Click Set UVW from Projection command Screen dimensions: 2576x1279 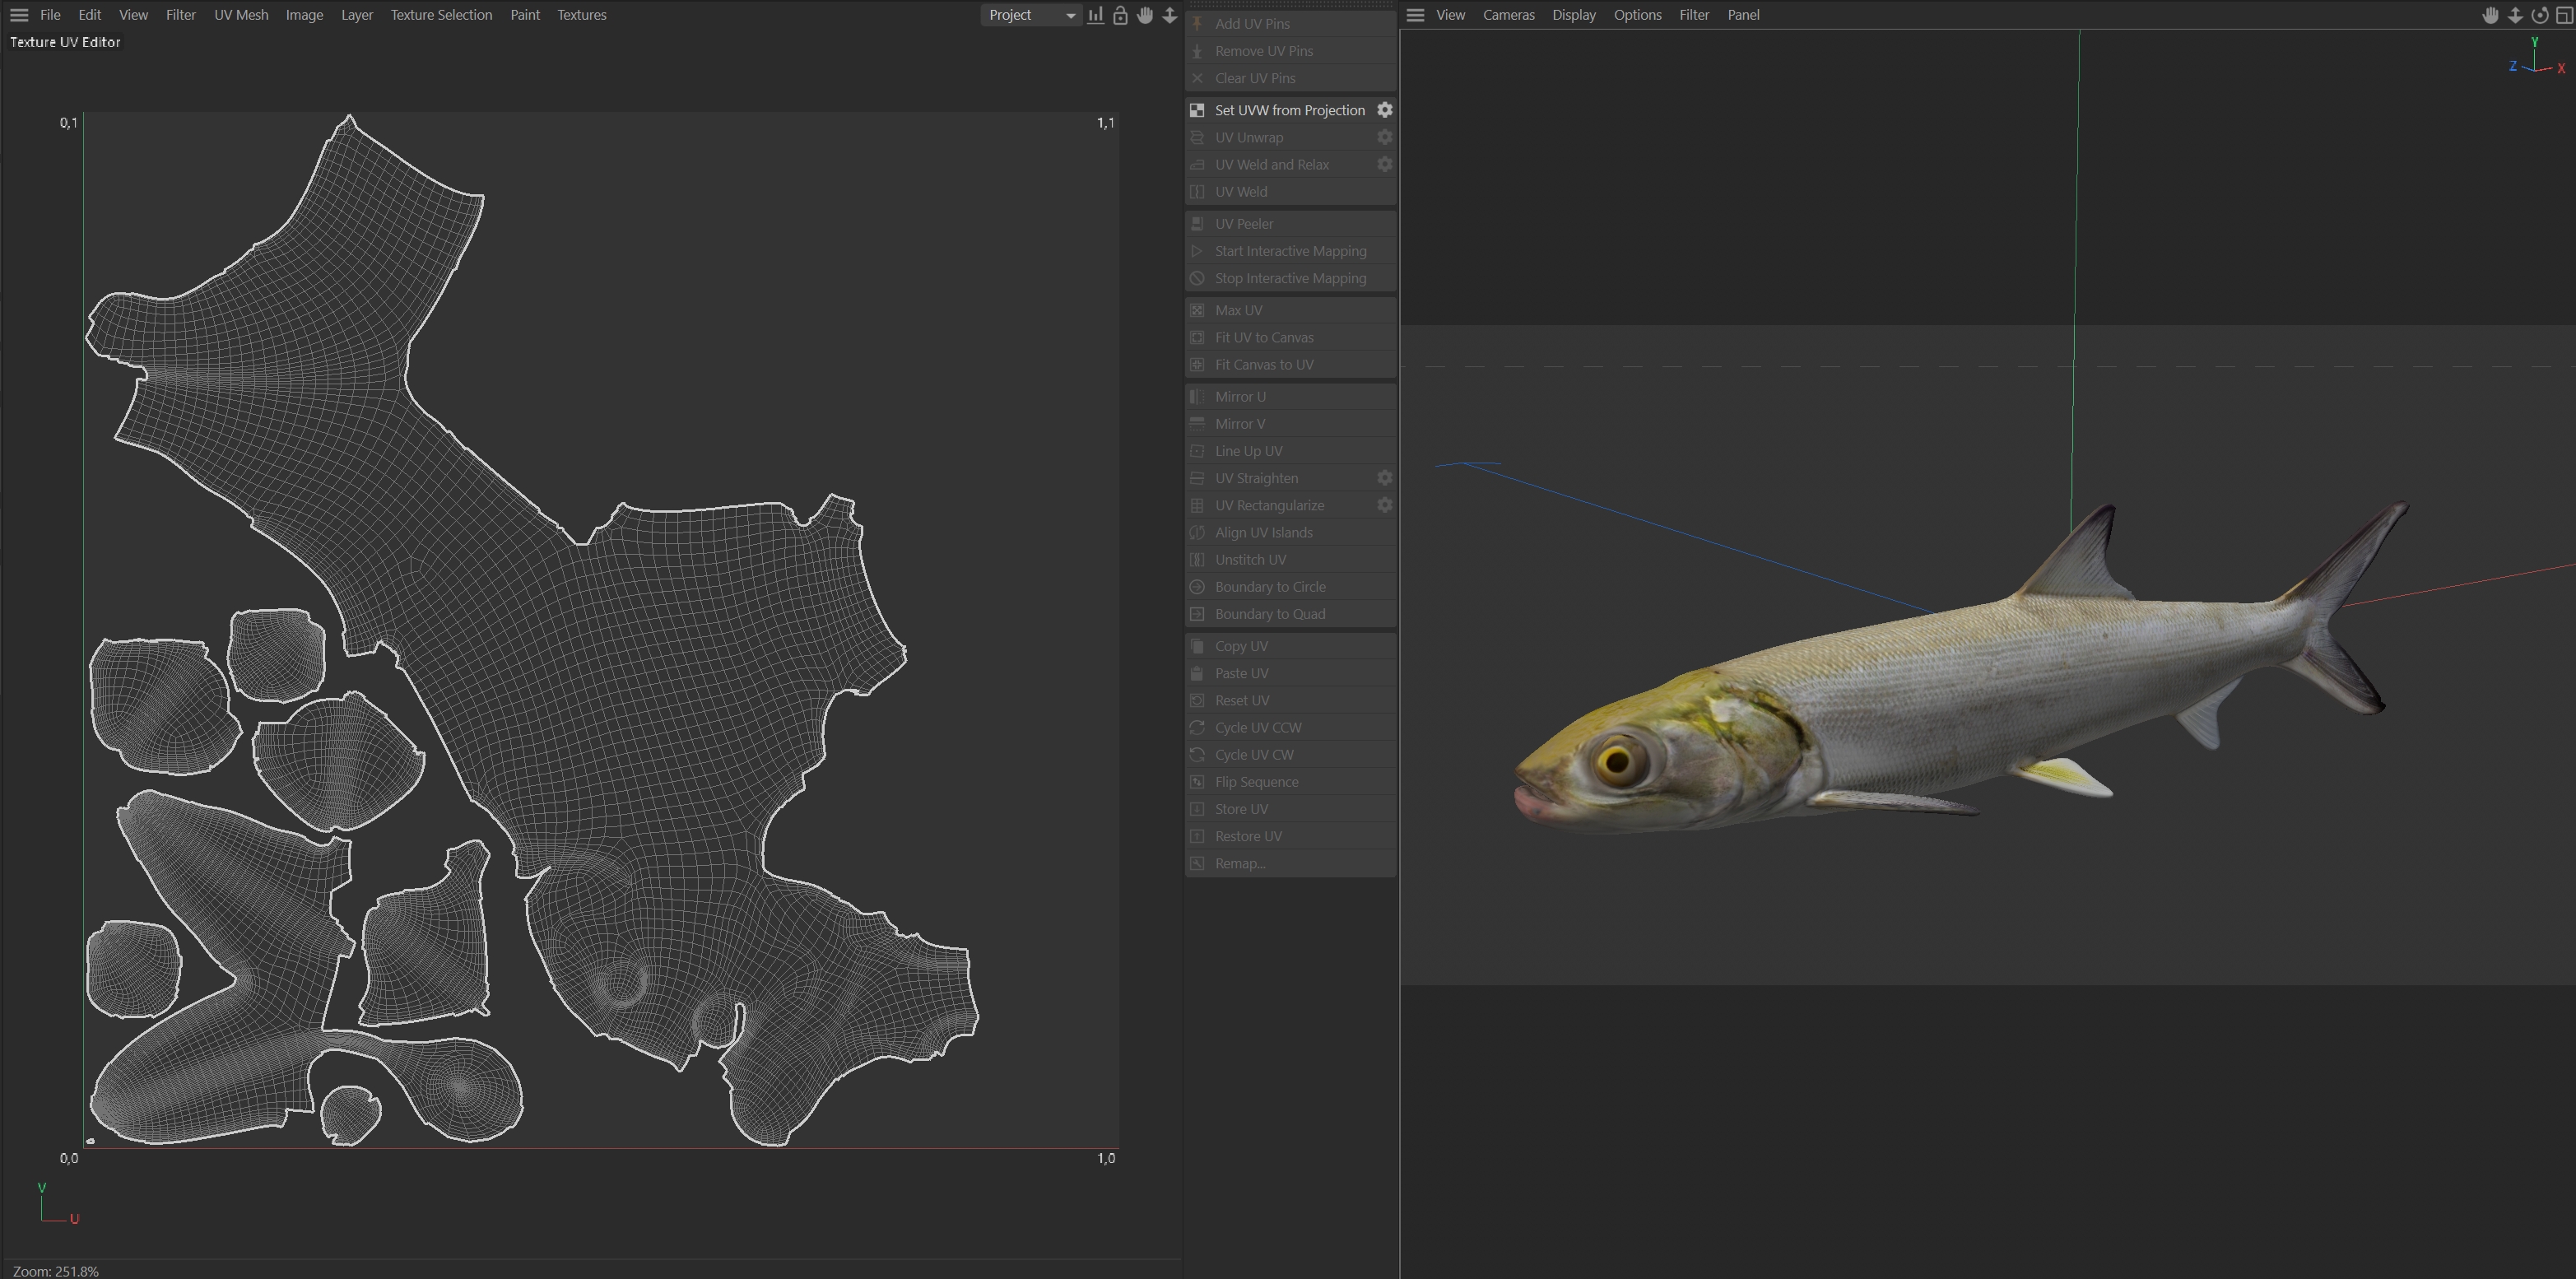tap(1289, 110)
